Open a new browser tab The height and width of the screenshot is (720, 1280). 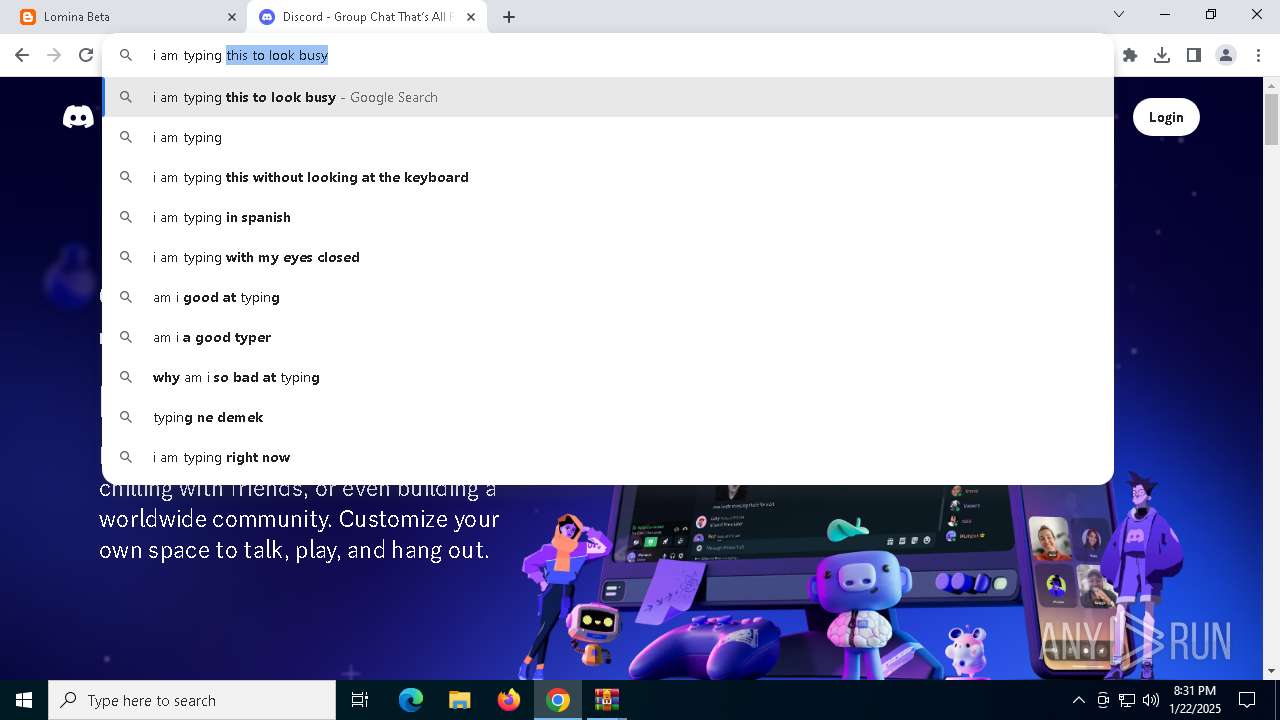click(509, 17)
